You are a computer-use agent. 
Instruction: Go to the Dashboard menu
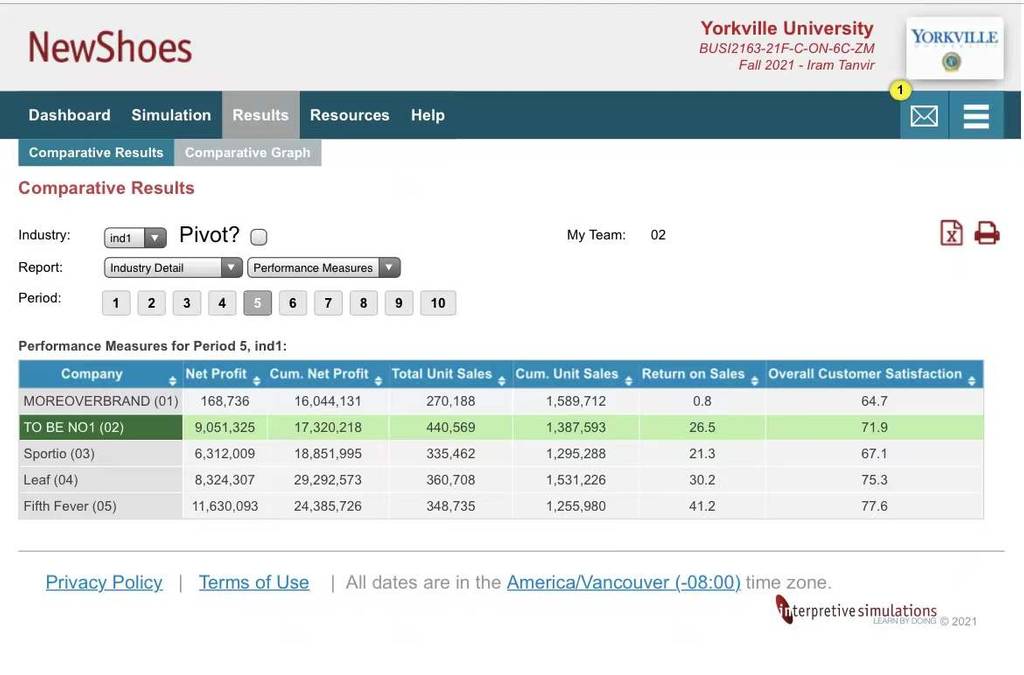pyautogui.click(x=69, y=115)
